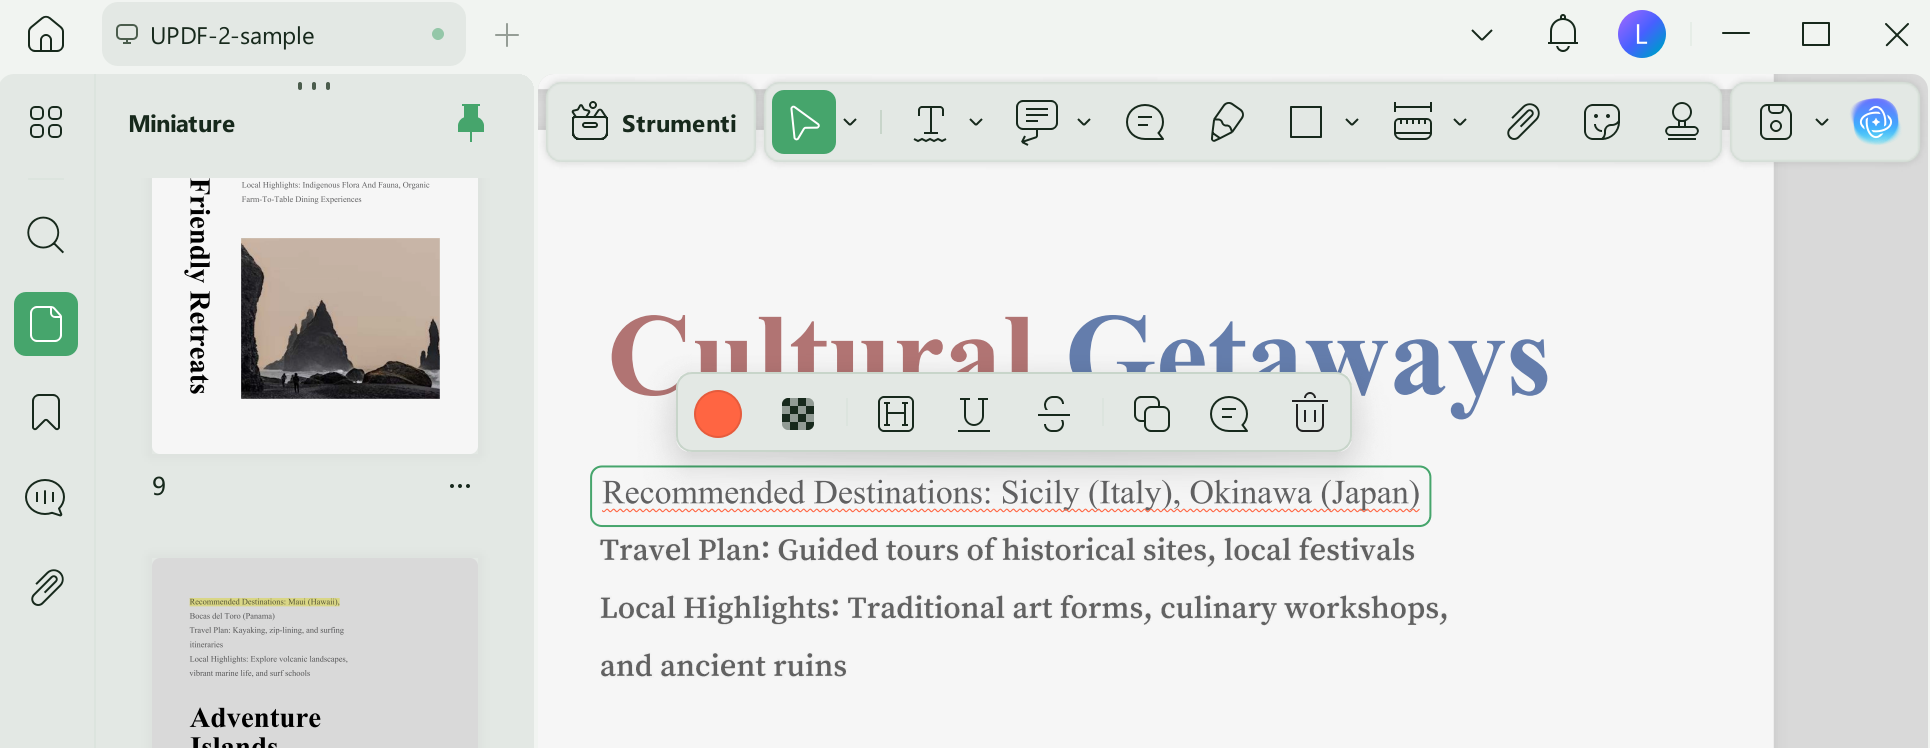Open the bookmarks panel
The image size is (1930, 748).
point(46,412)
